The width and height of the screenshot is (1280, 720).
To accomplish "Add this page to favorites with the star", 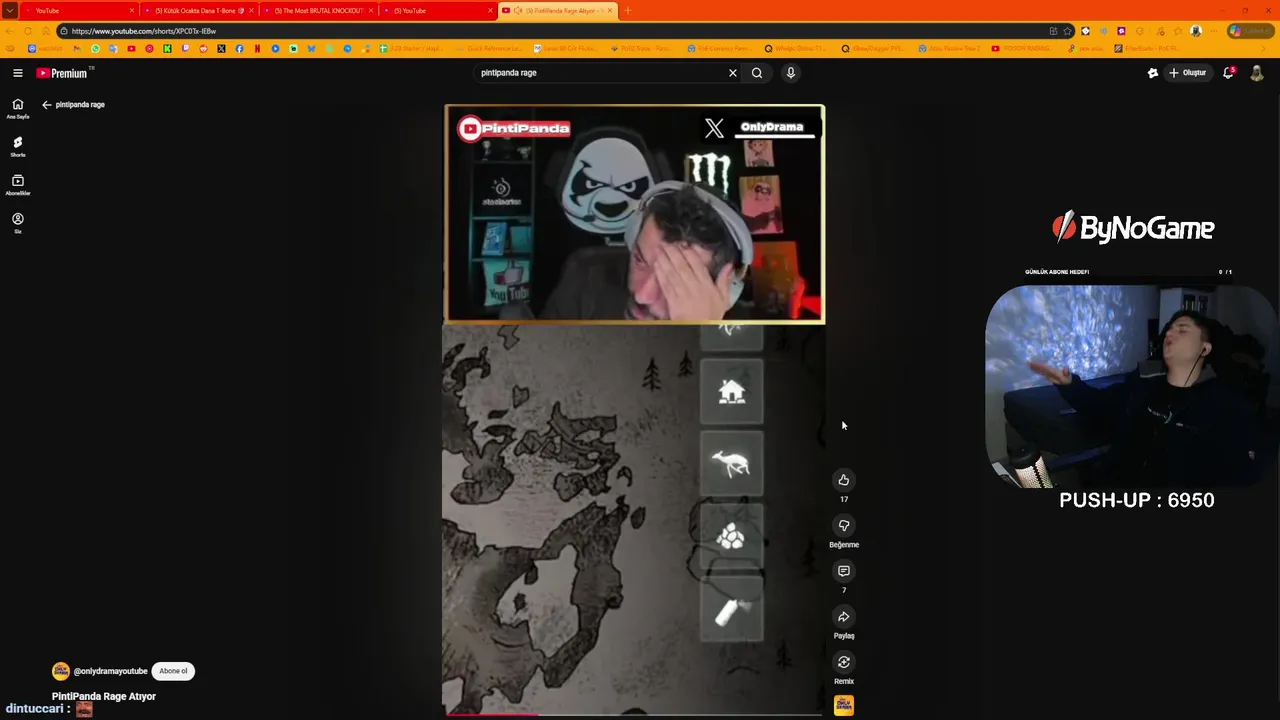I will 1067,31.
